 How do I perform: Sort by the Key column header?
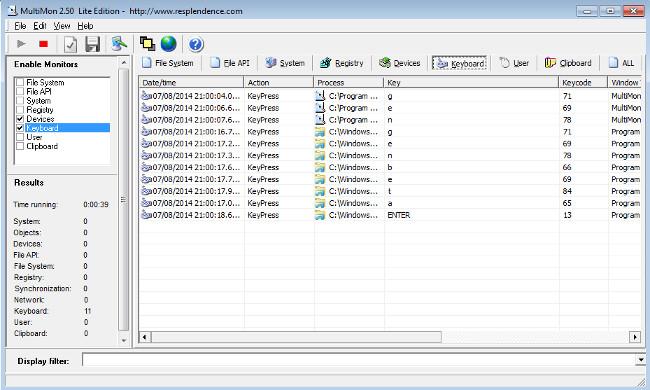(x=471, y=82)
